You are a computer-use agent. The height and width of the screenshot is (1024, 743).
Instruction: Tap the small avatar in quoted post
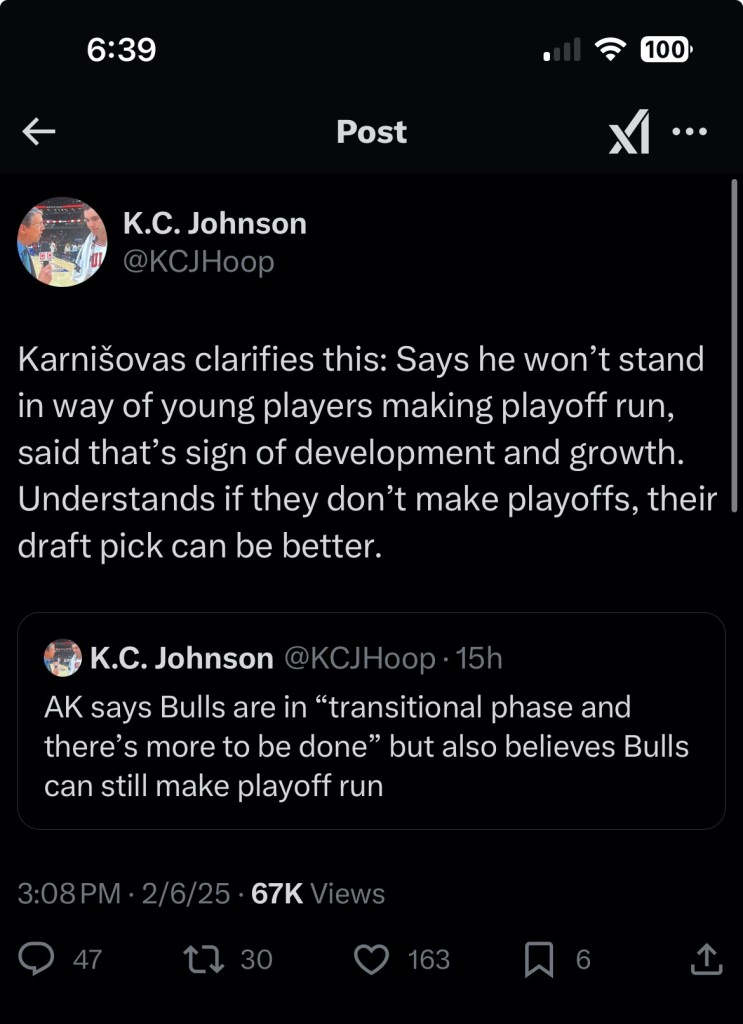pyautogui.click(x=63, y=658)
